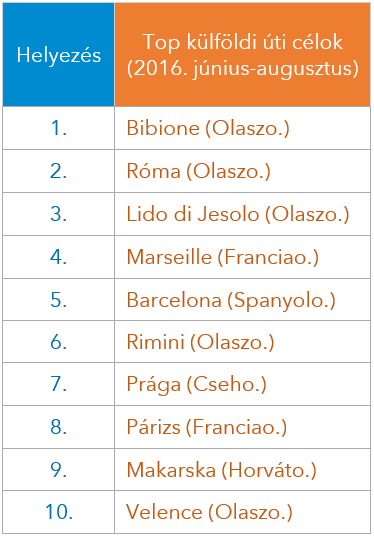Click rank number 2. cell
Image resolution: width=374 pixels, height=538 pixels.
[x=58, y=171]
